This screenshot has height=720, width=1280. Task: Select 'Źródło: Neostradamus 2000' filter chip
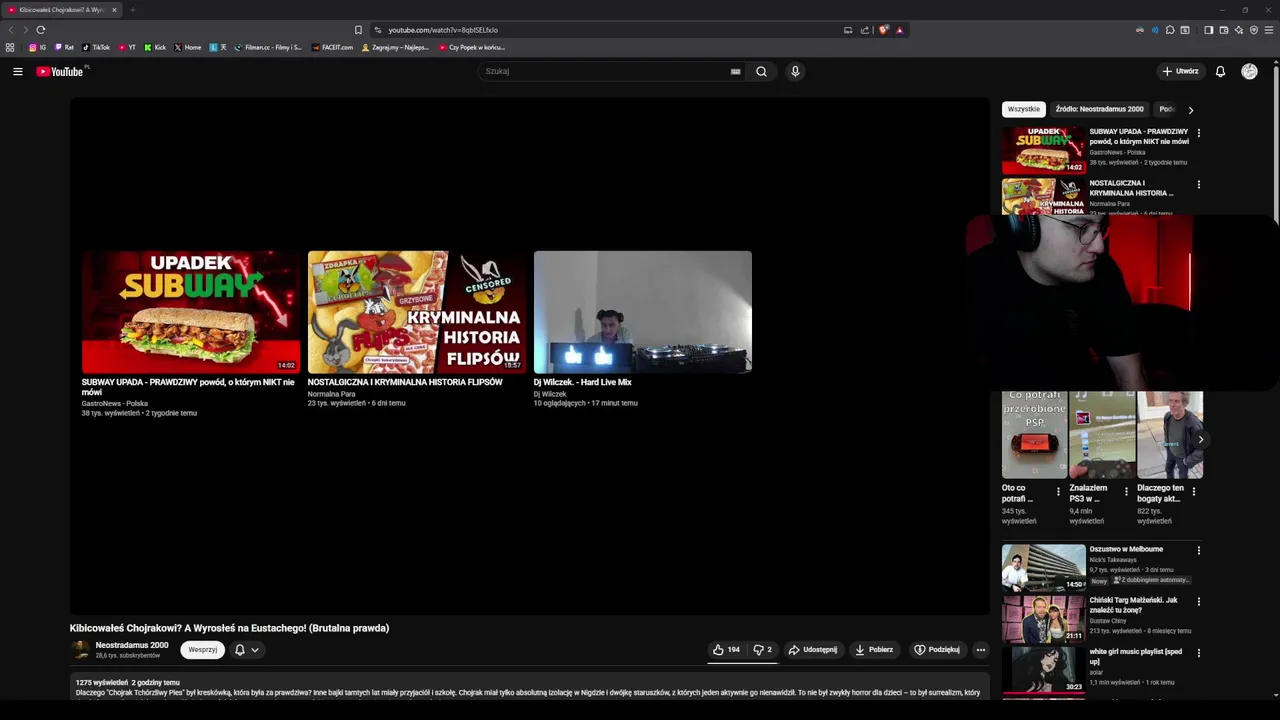[x=1099, y=109]
